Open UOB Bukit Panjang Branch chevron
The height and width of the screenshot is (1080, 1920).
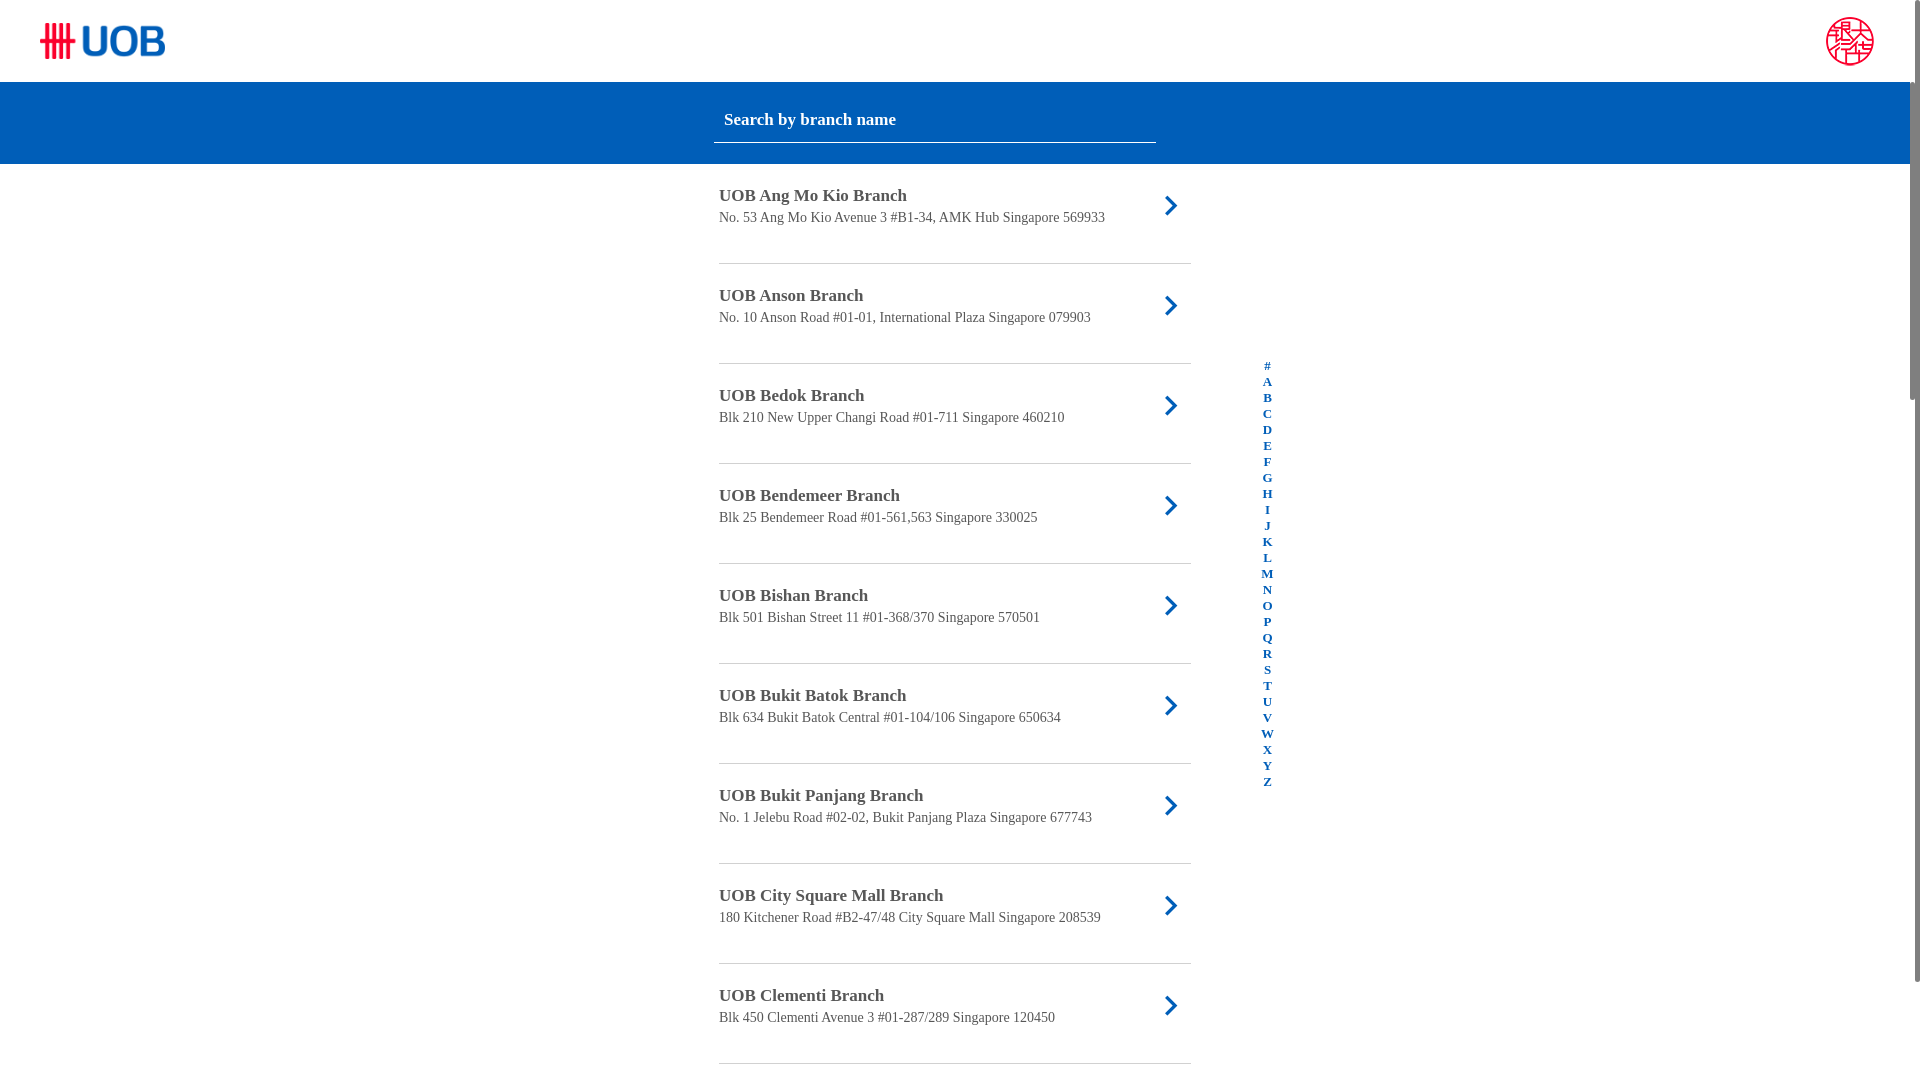[x=1171, y=806]
